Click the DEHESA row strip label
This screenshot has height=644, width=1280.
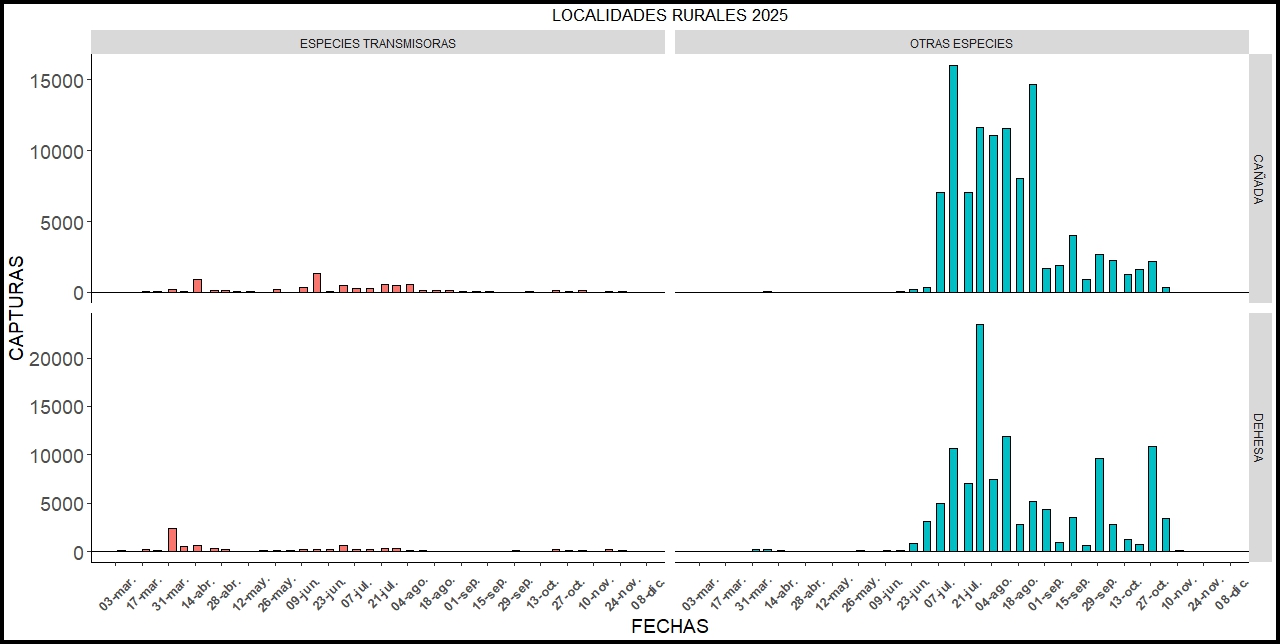(x=1258, y=437)
